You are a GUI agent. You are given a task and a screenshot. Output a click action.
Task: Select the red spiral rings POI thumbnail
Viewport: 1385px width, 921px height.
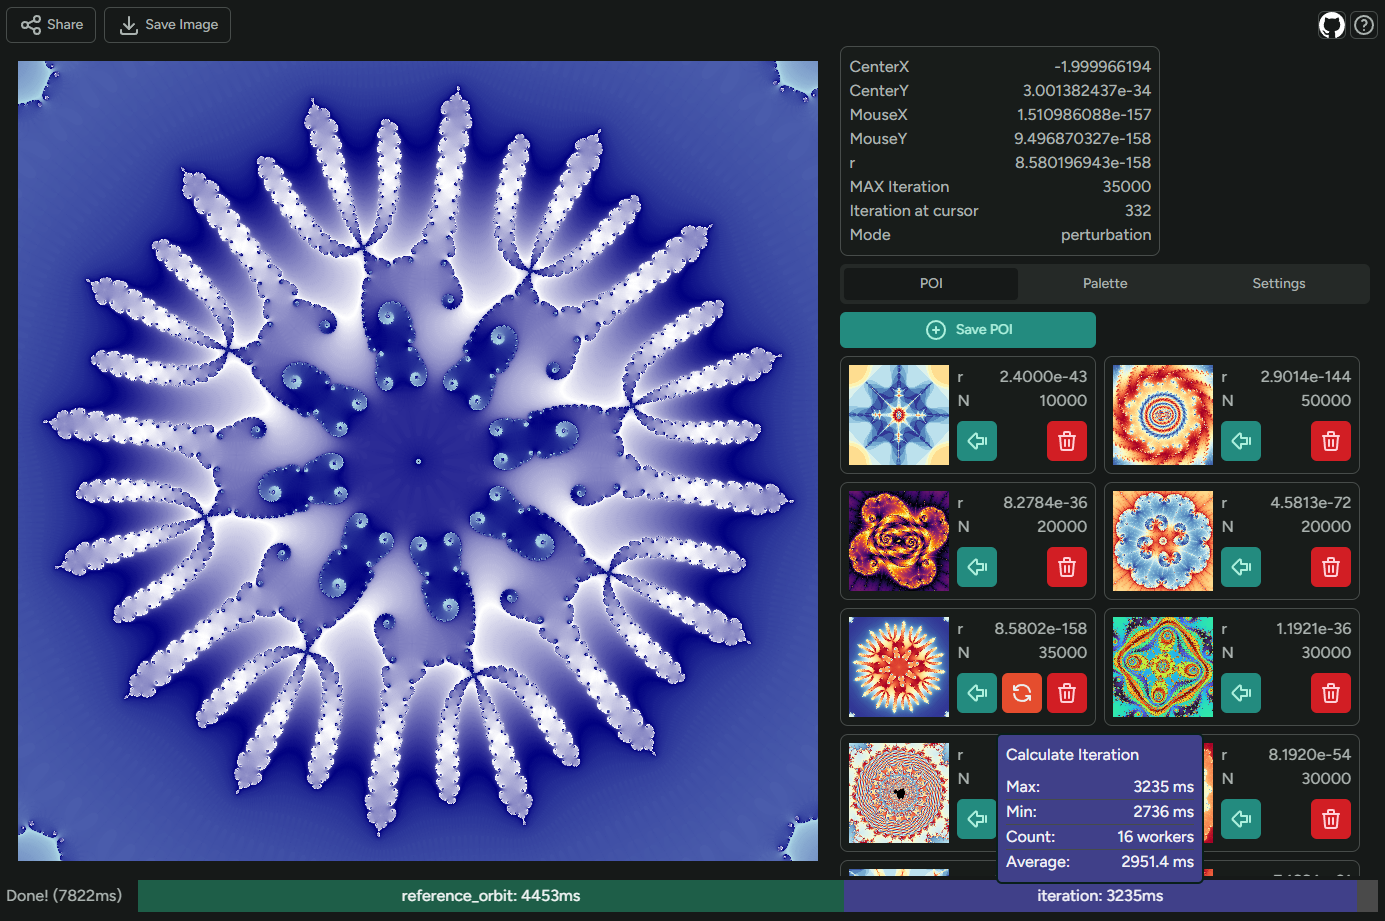(x=1163, y=415)
